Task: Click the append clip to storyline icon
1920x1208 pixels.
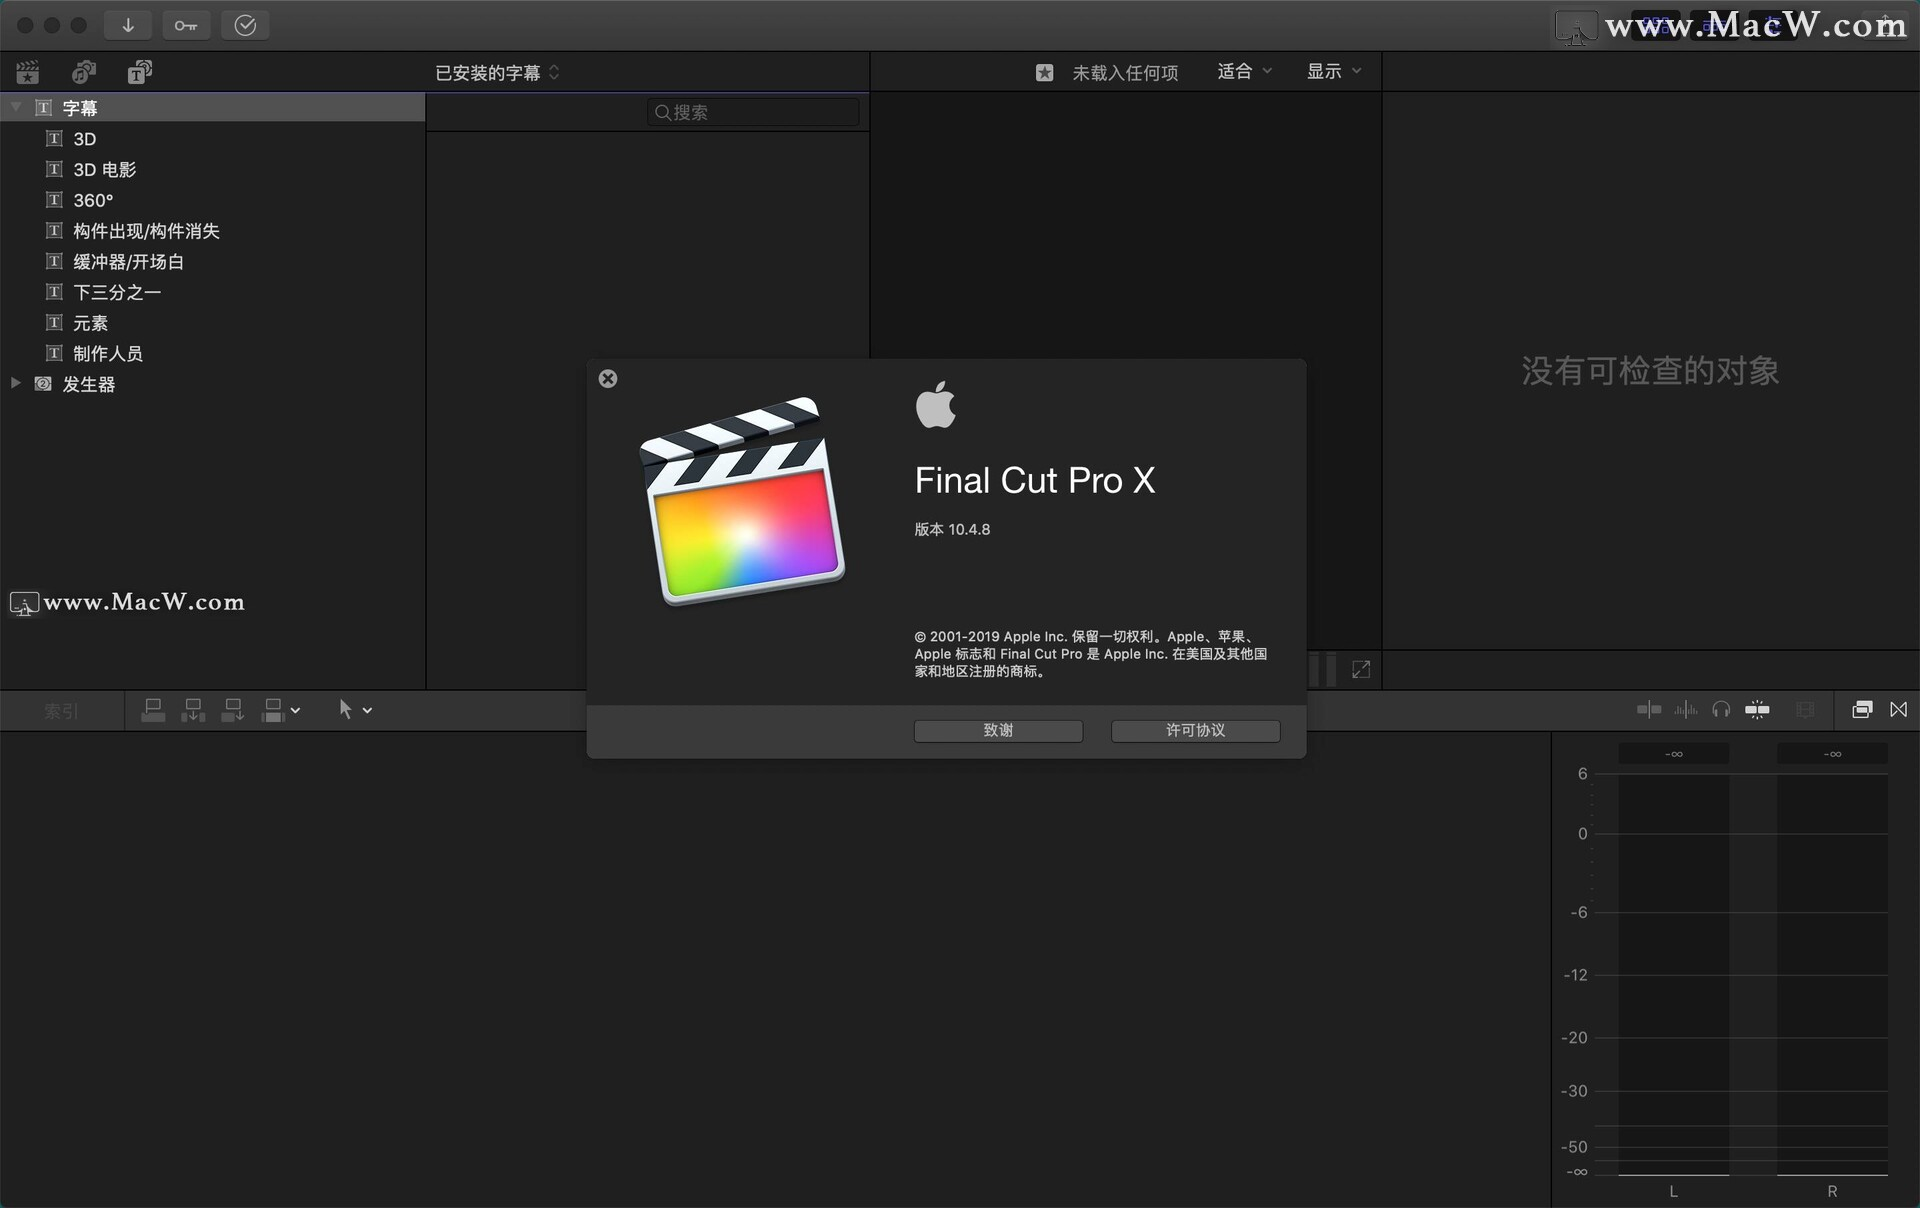Action: [x=233, y=710]
